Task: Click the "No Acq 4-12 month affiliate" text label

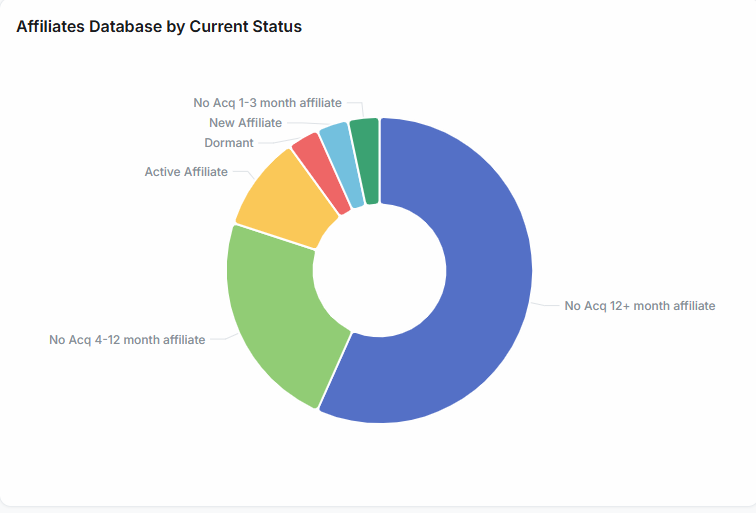Action: click(x=127, y=340)
